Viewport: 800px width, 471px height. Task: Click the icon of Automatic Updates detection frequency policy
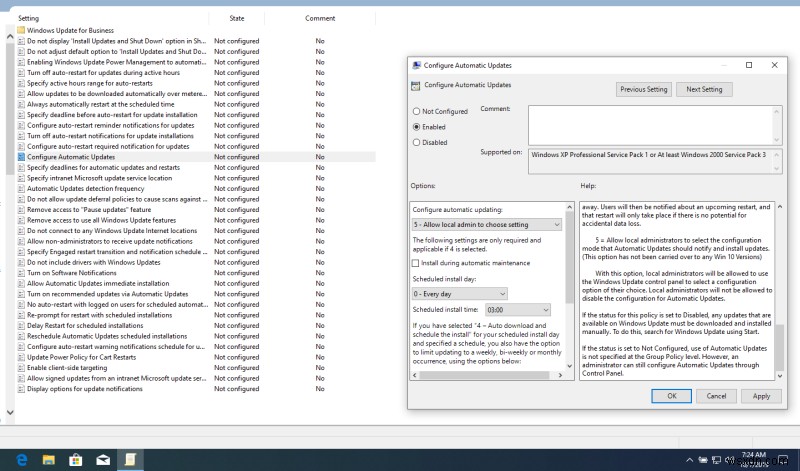pos(21,188)
